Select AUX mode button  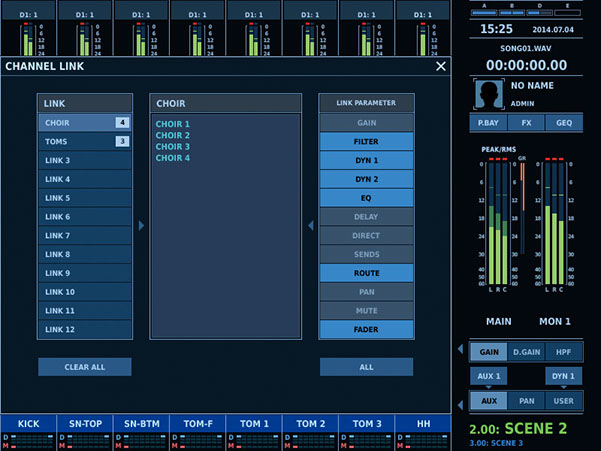(x=489, y=401)
